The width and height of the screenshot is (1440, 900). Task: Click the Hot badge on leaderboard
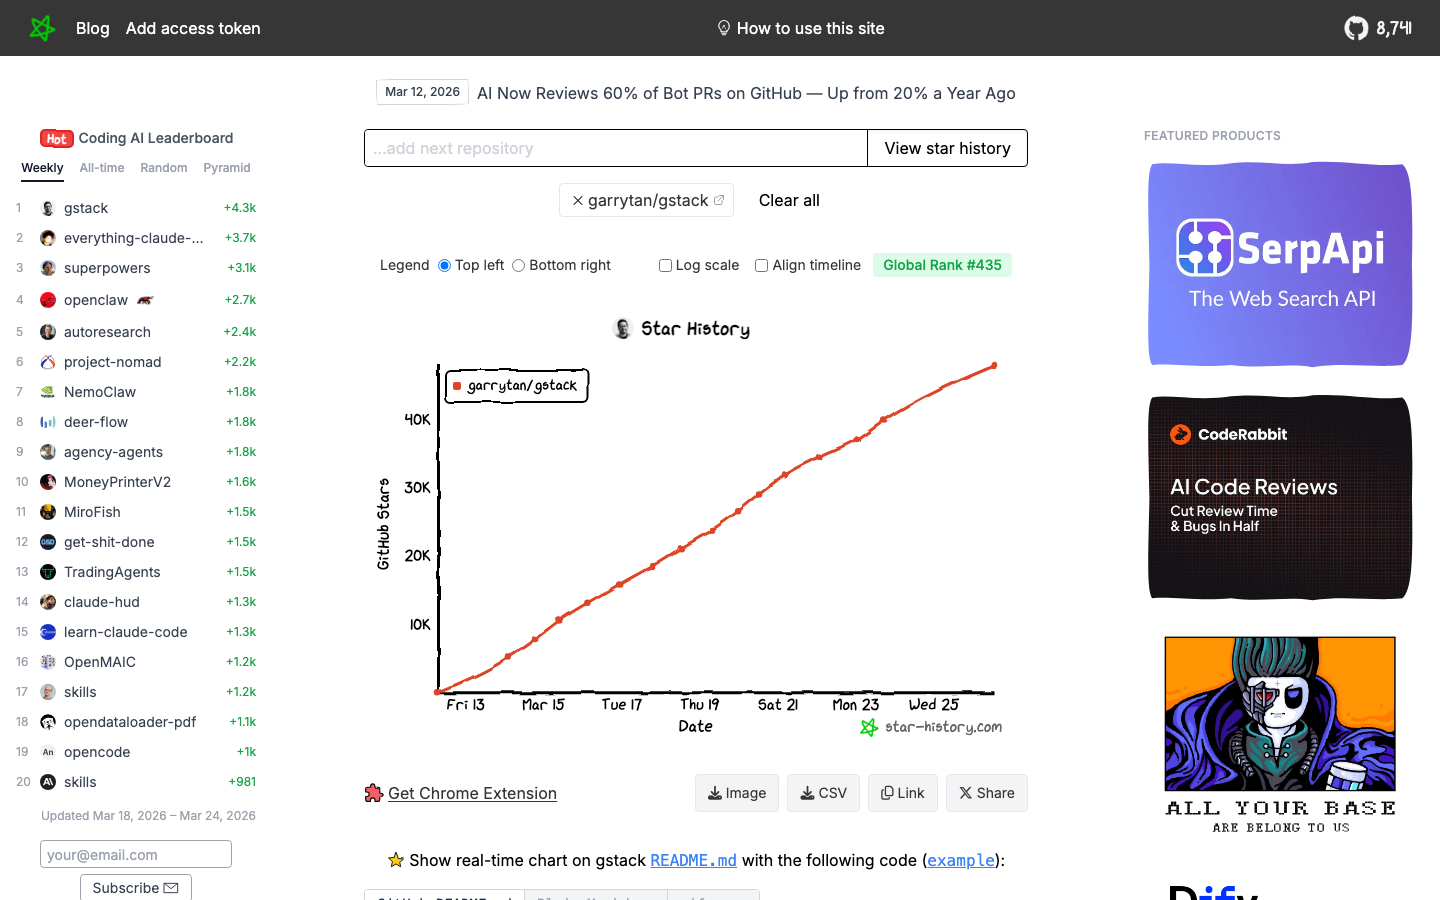point(57,138)
